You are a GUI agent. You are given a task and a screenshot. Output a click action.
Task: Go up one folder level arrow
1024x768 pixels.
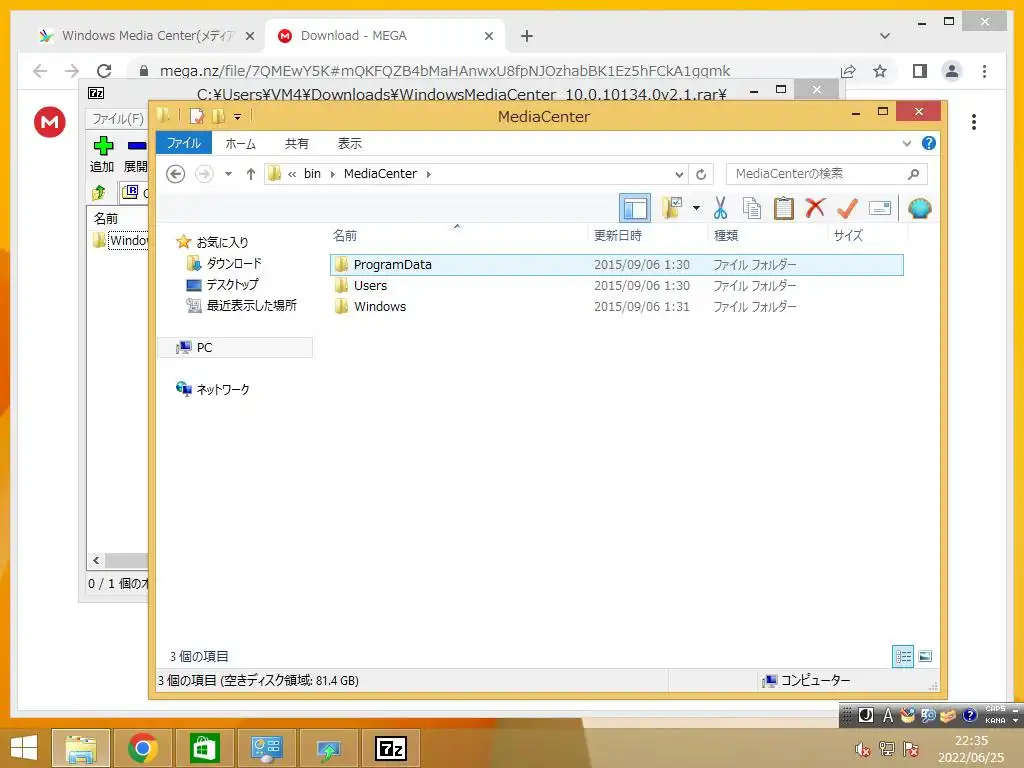250,174
